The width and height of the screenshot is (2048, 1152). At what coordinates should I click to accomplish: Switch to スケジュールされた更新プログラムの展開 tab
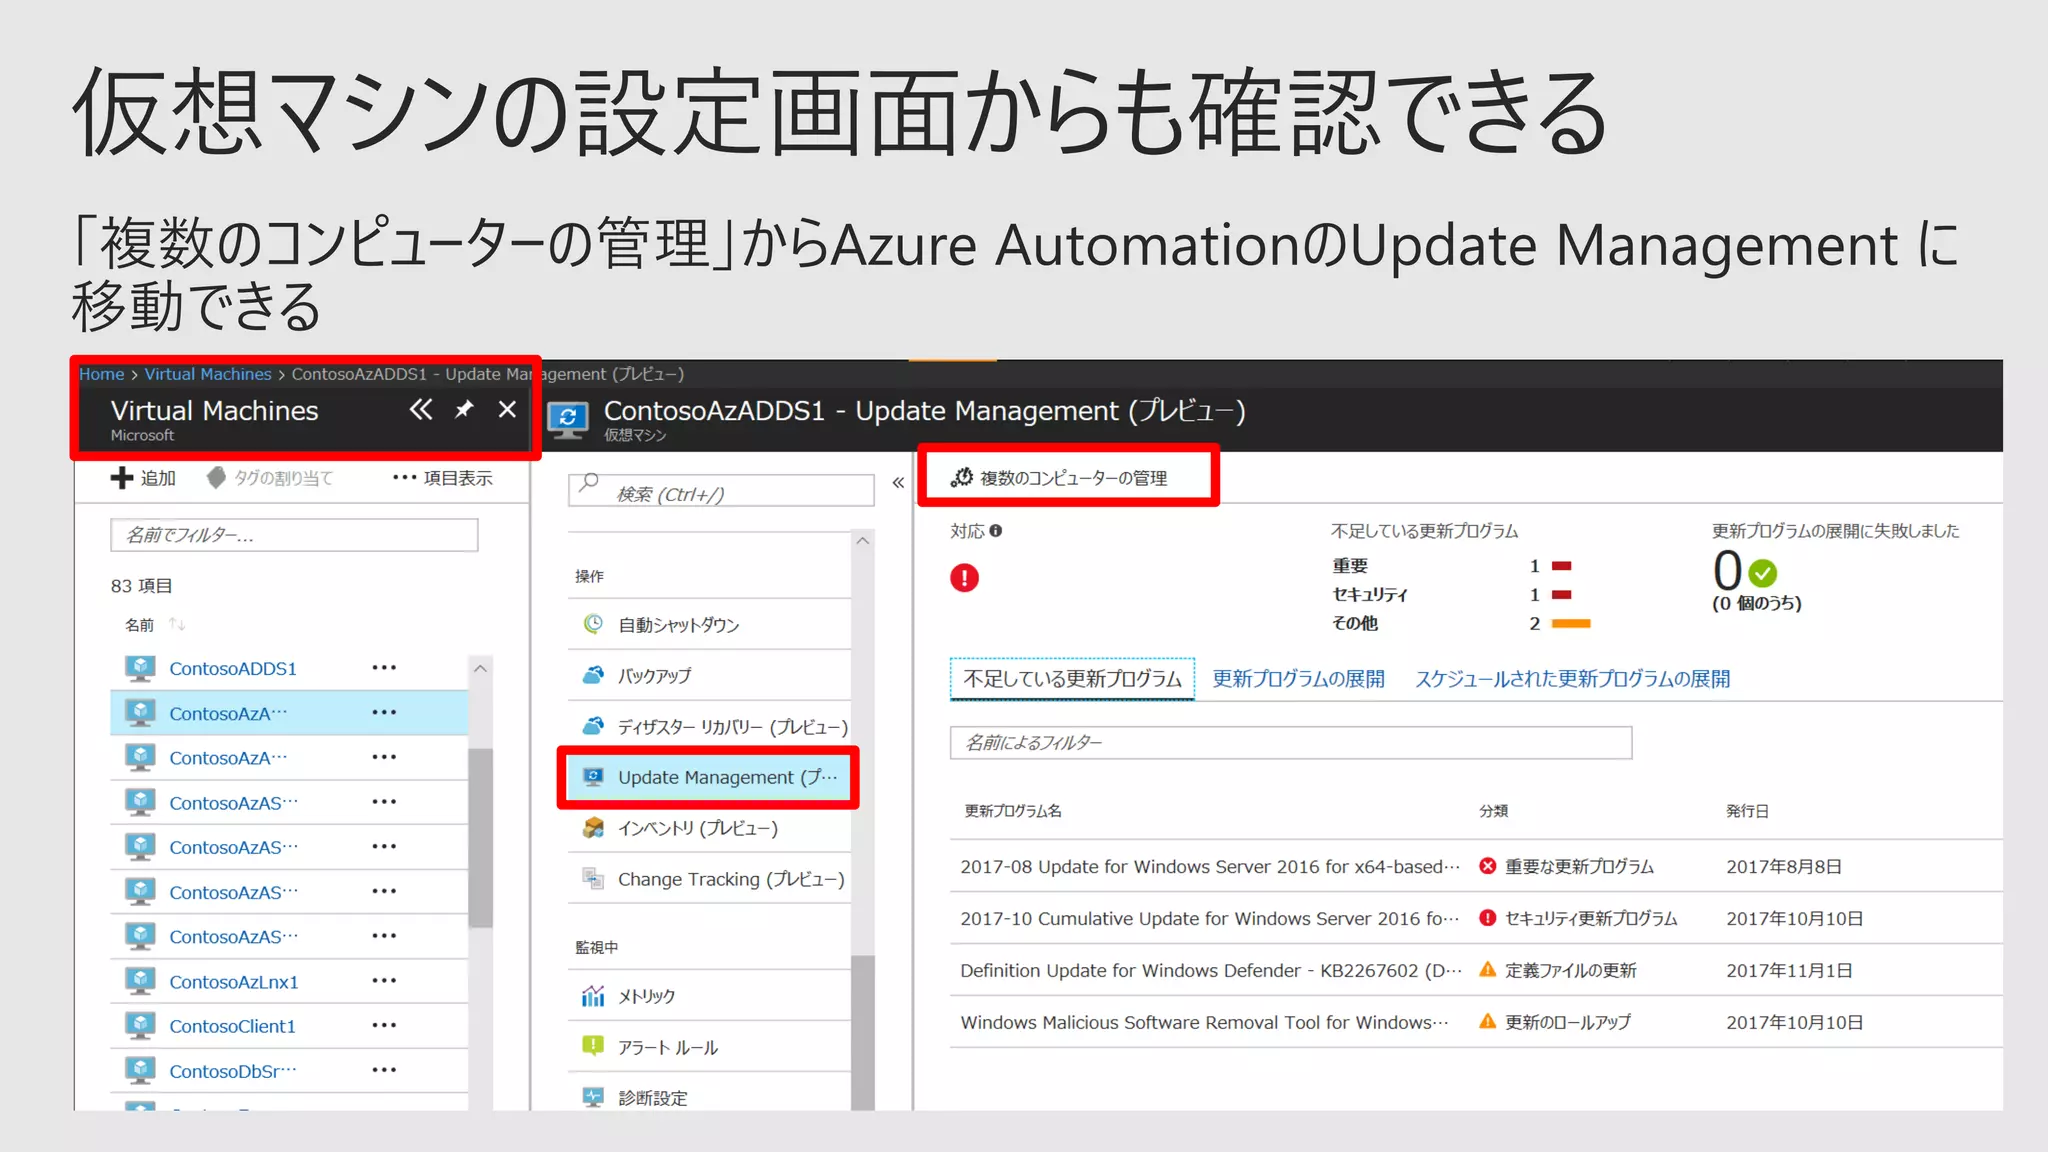tap(1572, 679)
